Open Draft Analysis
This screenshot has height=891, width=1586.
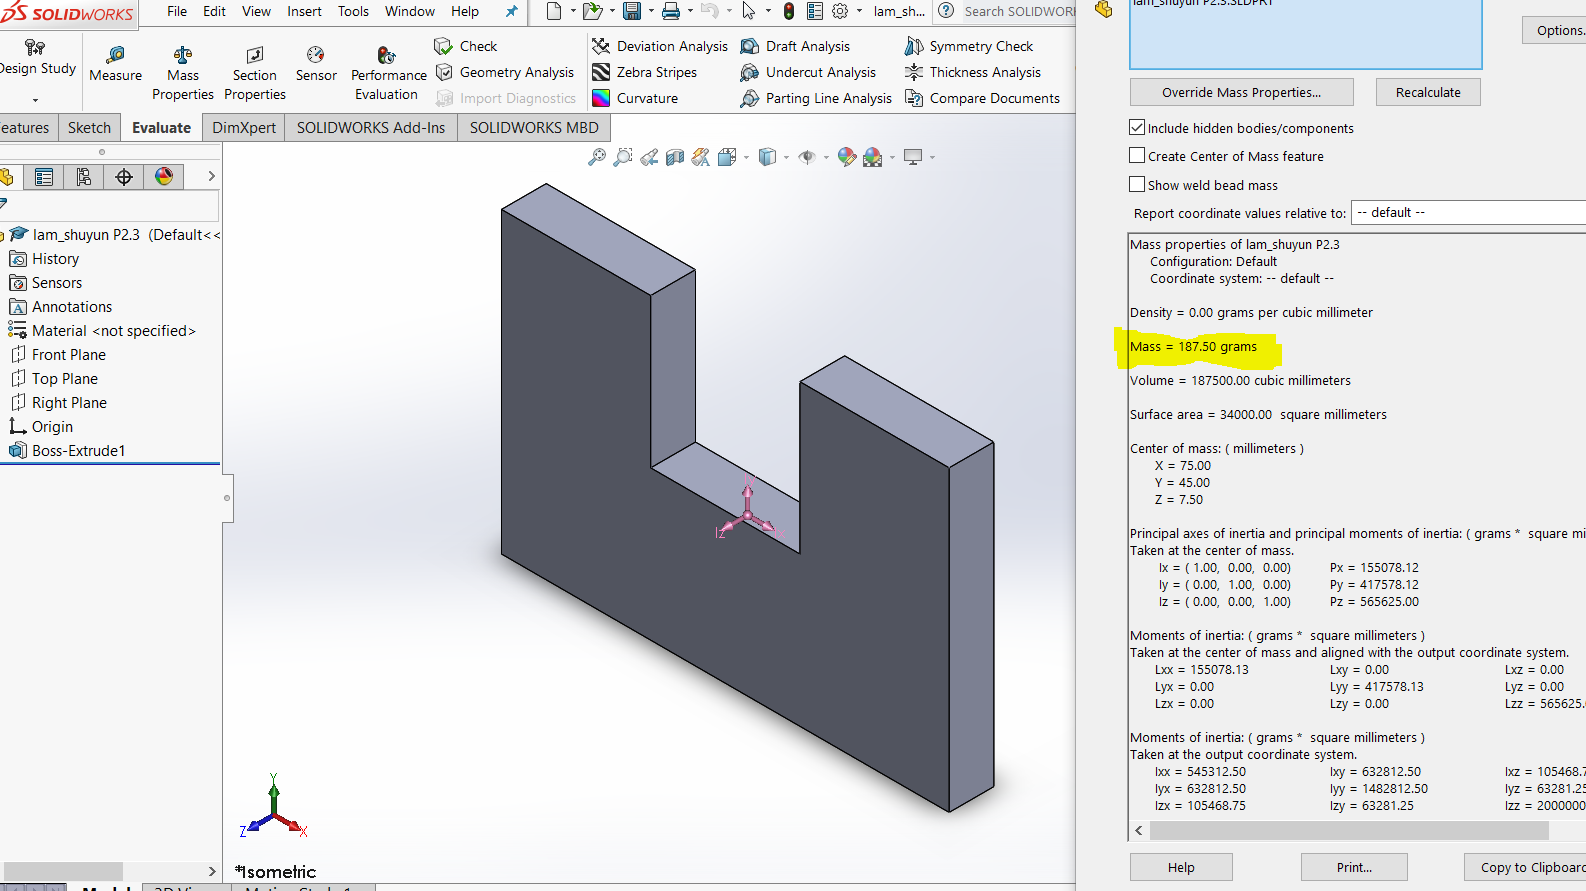pyautogui.click(x=795, y=46)
